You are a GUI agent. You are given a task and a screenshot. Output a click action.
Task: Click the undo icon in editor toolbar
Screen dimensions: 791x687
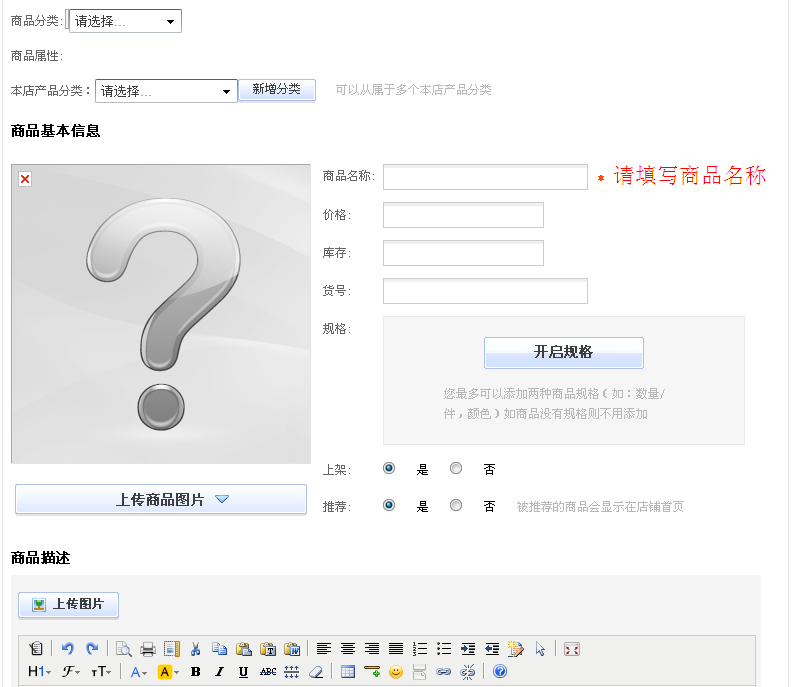pyautogui.click(x=68, y=649)
